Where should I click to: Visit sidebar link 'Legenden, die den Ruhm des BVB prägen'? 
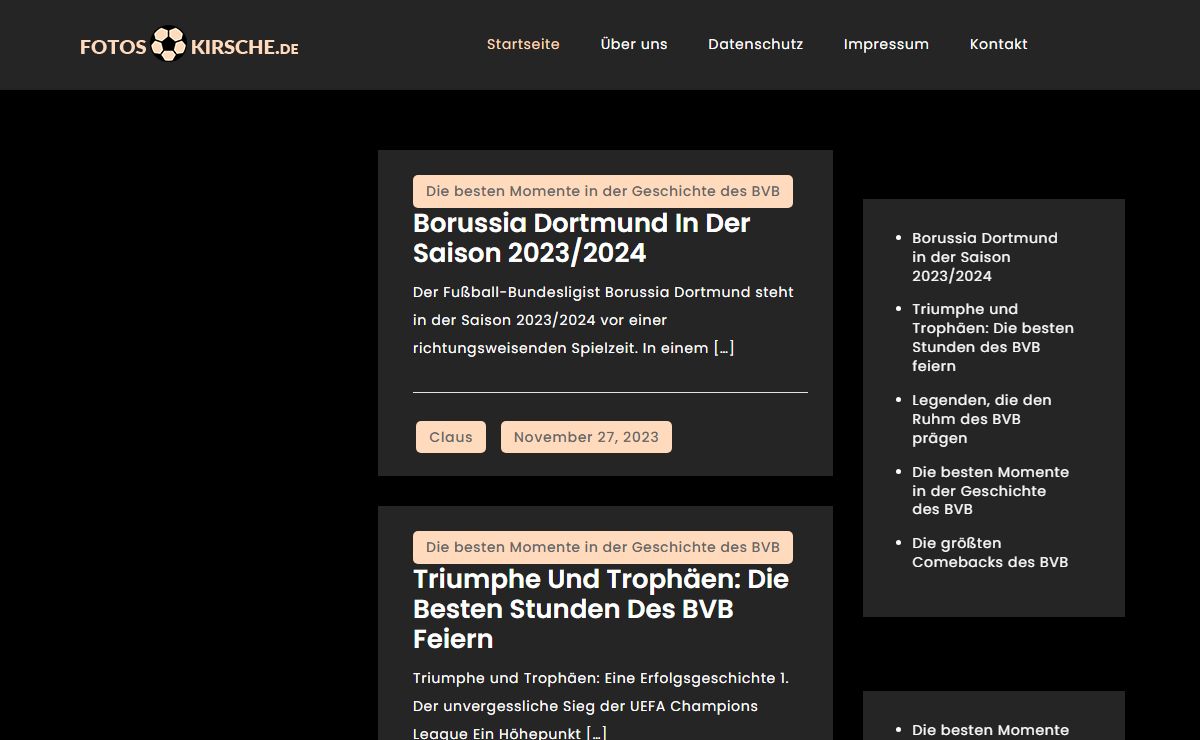tap(981, 419)
